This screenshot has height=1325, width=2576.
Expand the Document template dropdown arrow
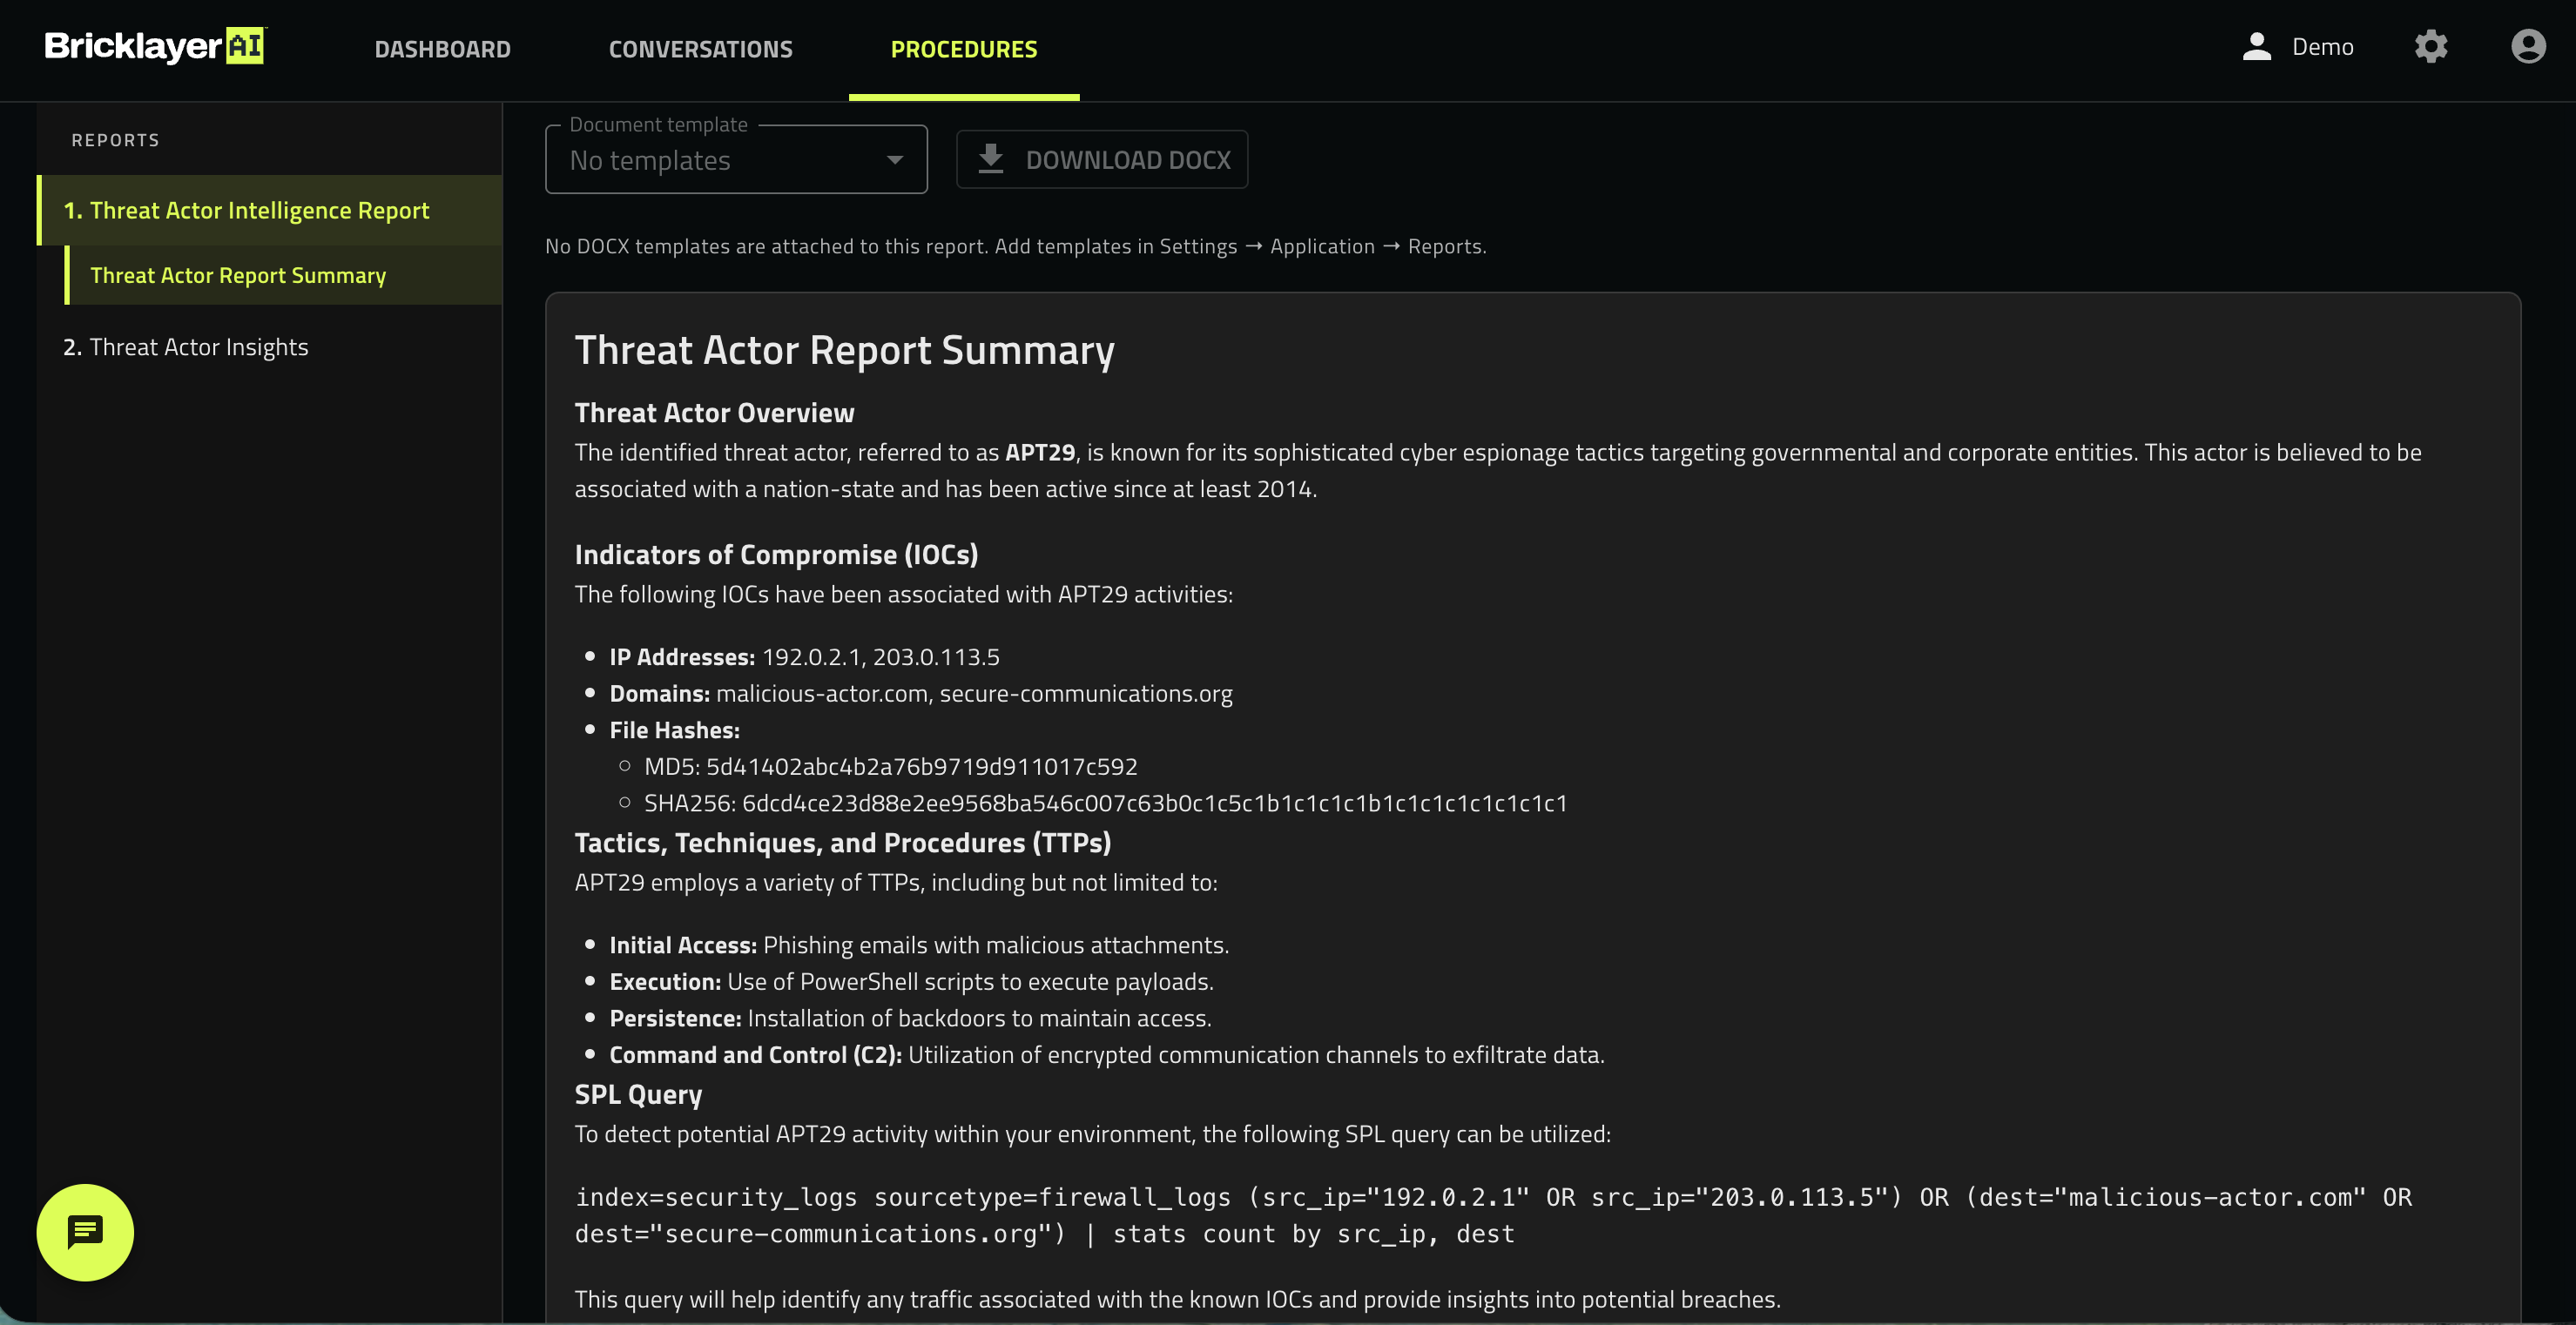(x=895, y=160)
